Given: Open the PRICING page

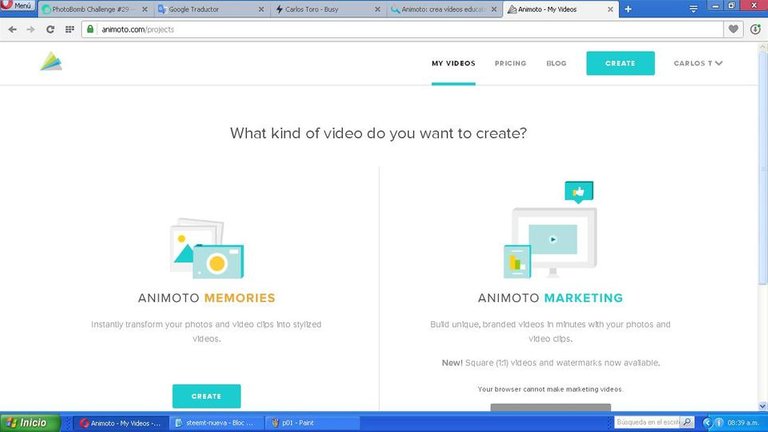Looking at the screenshot, I should pyautogui.click(x=510, y=63).
